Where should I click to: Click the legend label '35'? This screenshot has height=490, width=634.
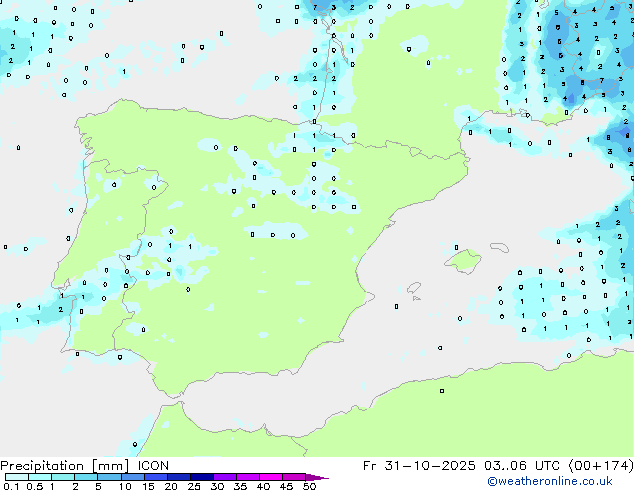point(240,486)
